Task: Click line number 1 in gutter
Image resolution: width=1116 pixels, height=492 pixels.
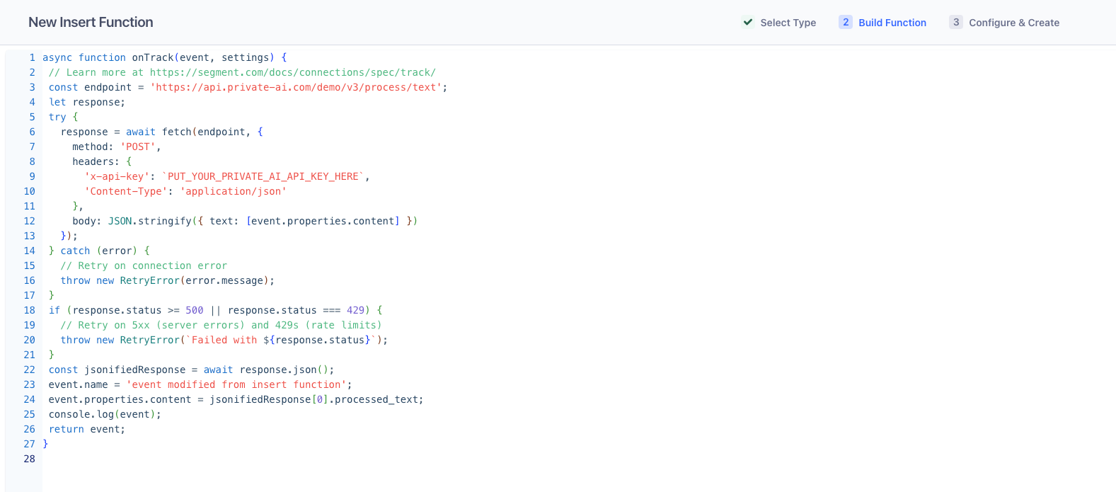Action: tap(32, 57)
